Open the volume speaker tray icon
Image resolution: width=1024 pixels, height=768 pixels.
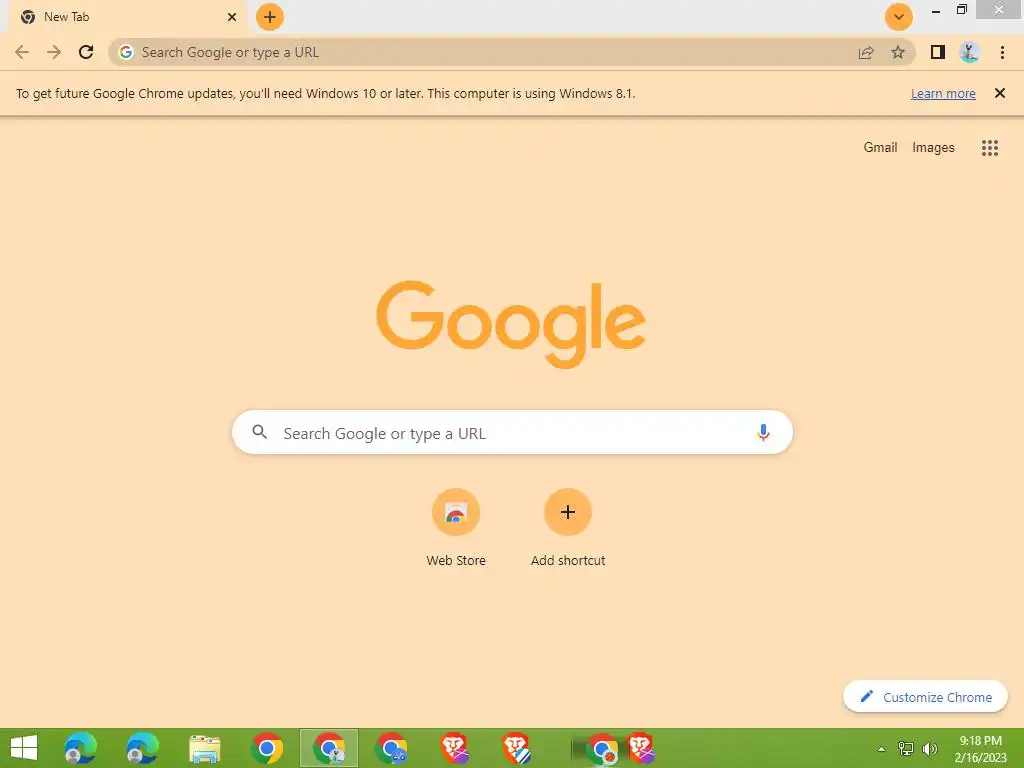(x=930, y=749)
